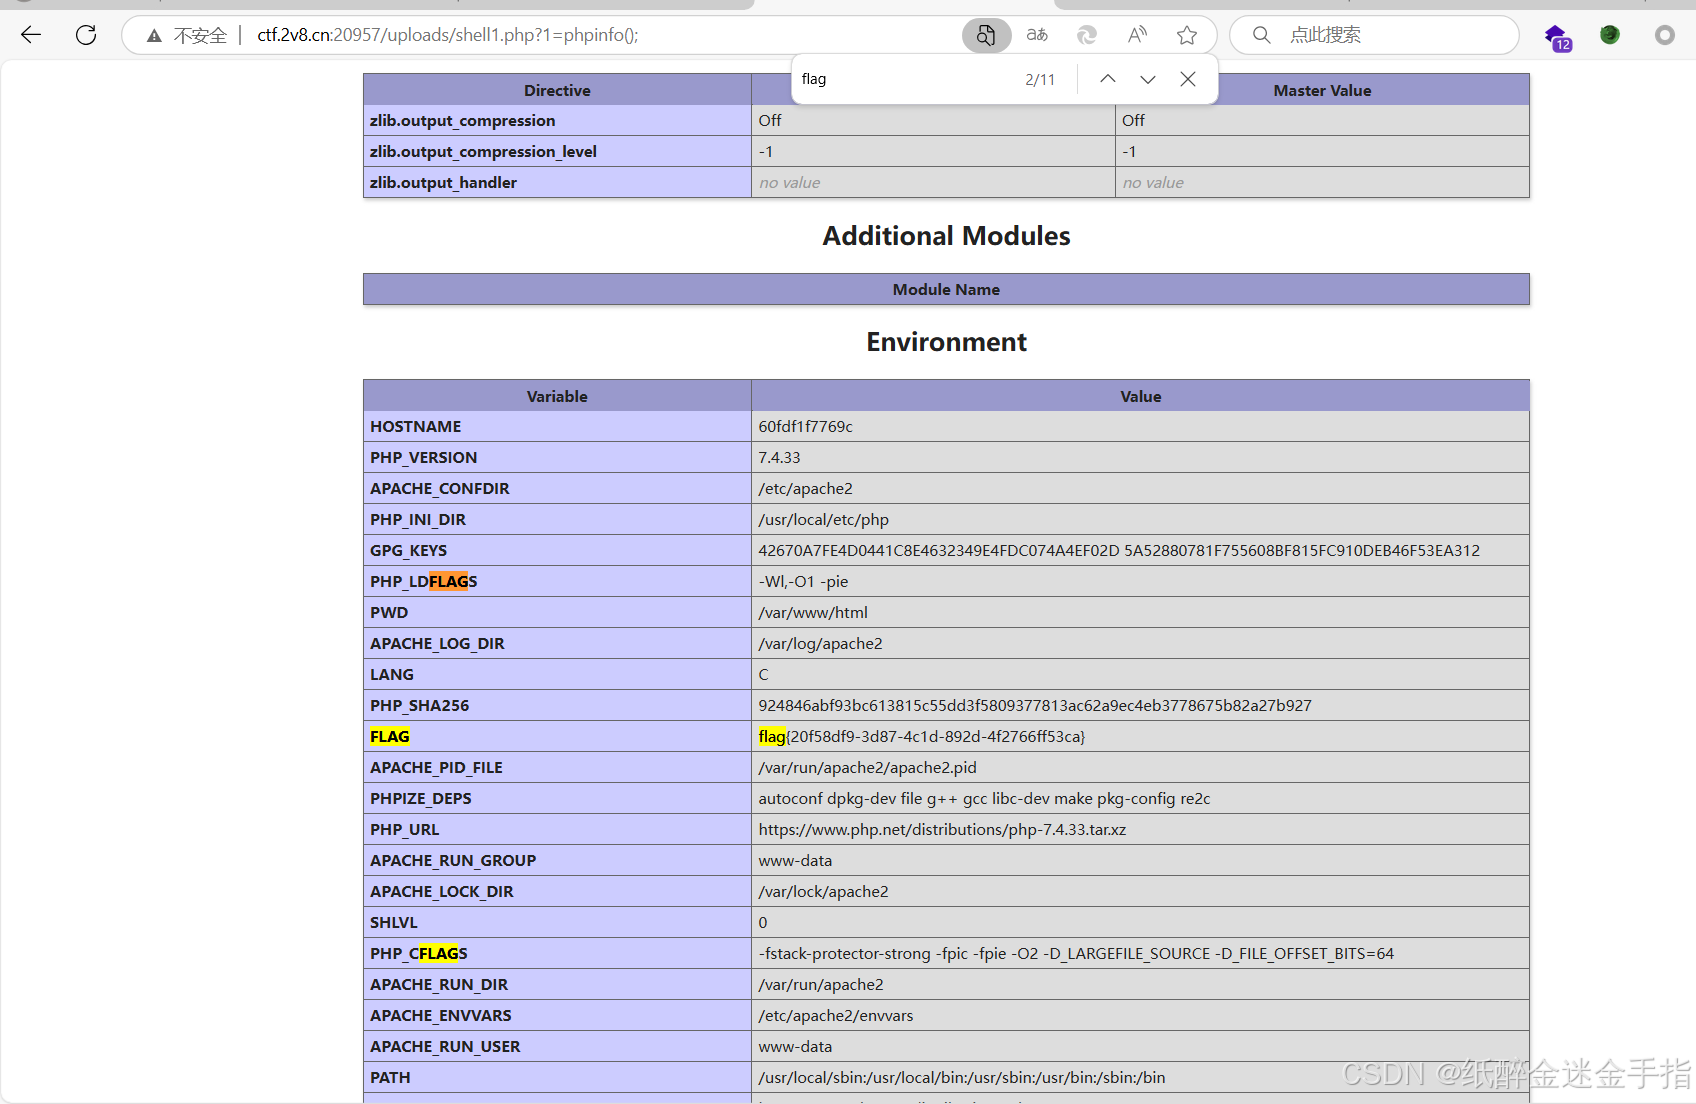Click the zlib.output_compression directive

(x=462, y=120)
